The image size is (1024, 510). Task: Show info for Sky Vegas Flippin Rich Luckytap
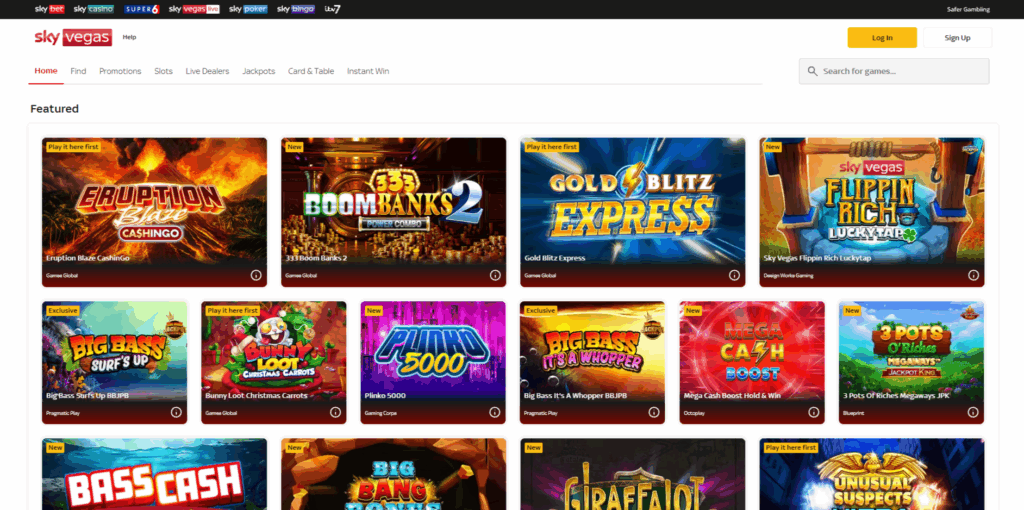tap(973, 275)
